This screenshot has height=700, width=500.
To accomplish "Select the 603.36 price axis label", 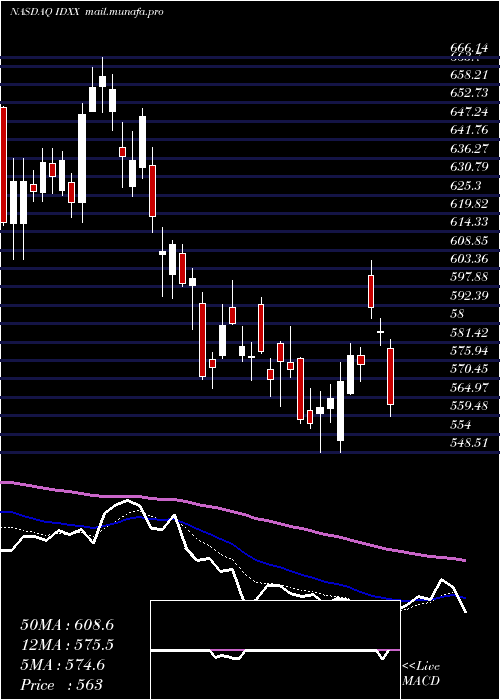I will click(469, 258).
